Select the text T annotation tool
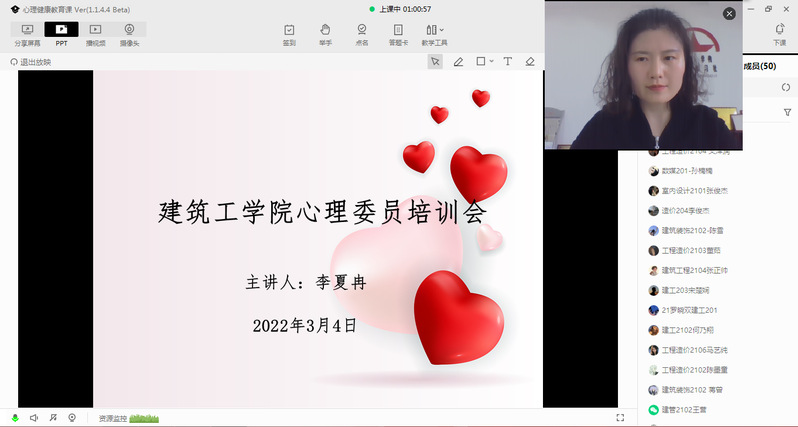This screenshot has width=798, height=427. [507, 62]
